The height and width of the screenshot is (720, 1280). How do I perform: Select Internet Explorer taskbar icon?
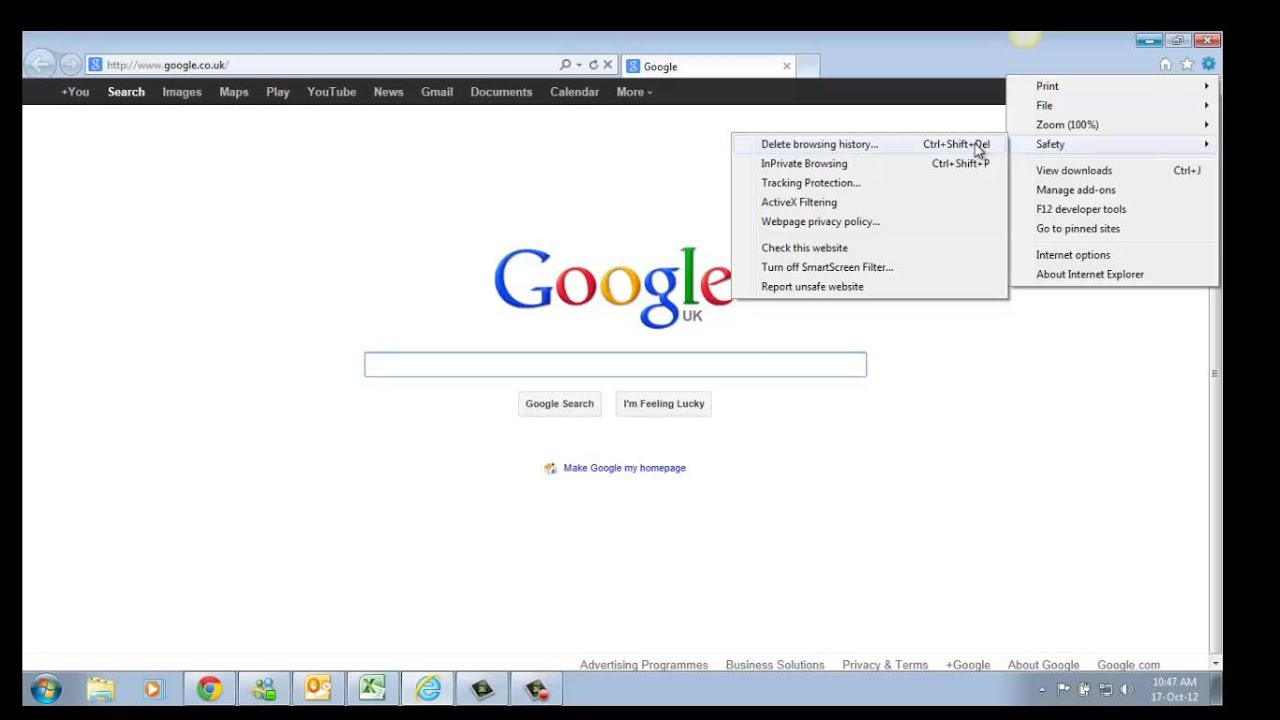pos(428,689)
